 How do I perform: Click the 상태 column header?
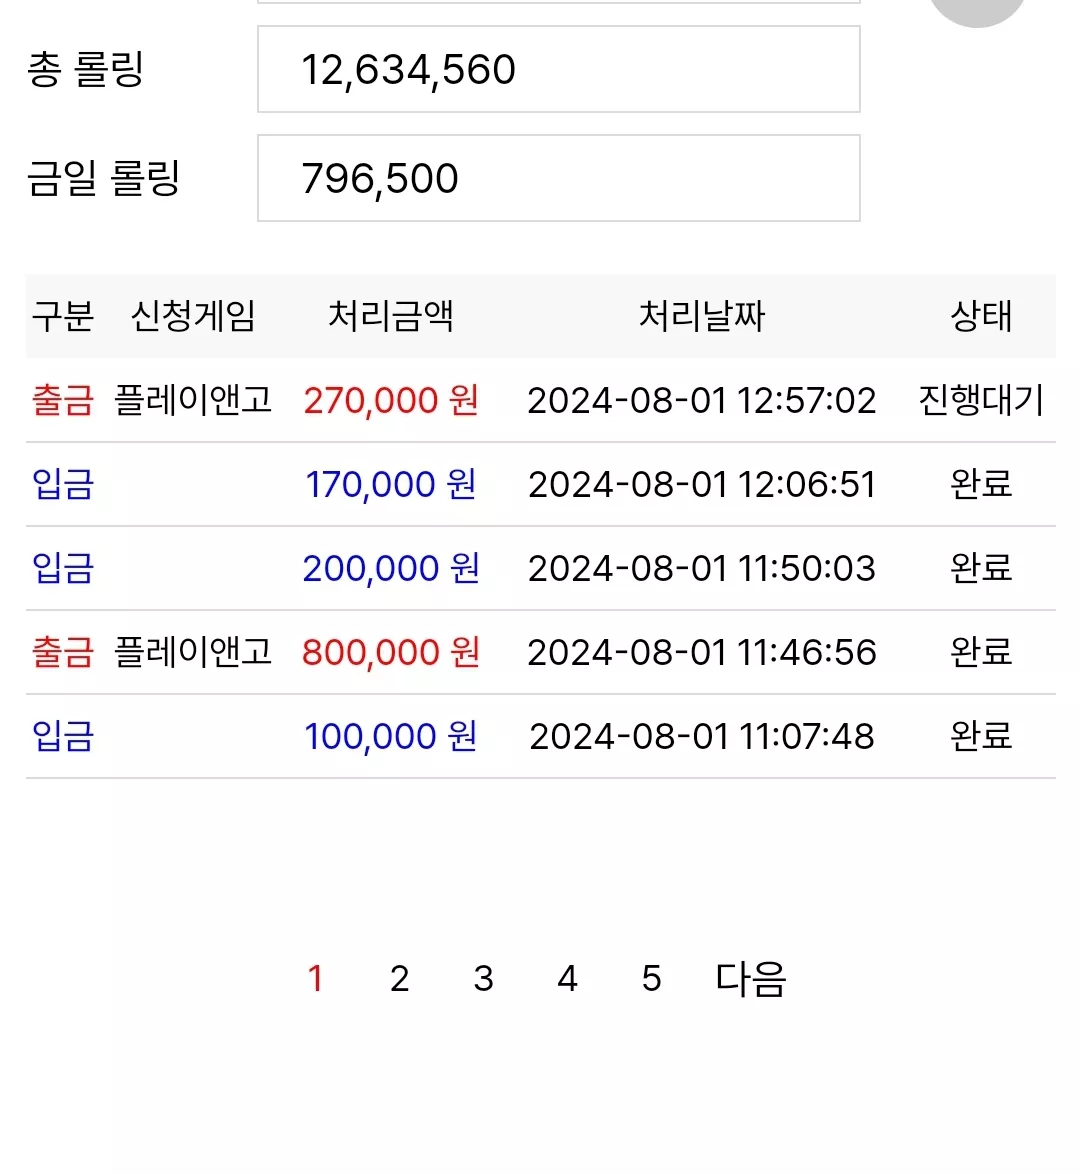pyautogui.click(x=981, y=316)
